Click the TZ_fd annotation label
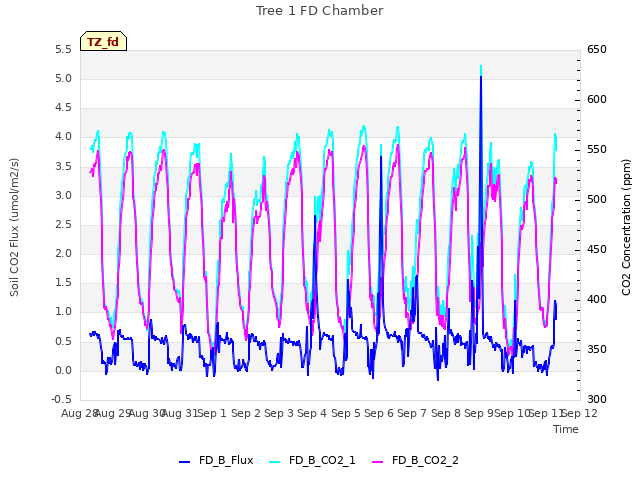Viewport: 640px width, 480px height. [x=103, y=41]
